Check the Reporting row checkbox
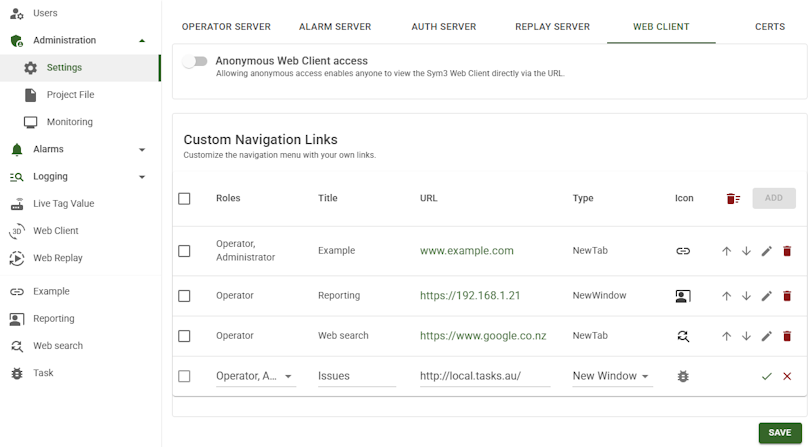Viewport: 809px width, 447px height. click(184, 296)
